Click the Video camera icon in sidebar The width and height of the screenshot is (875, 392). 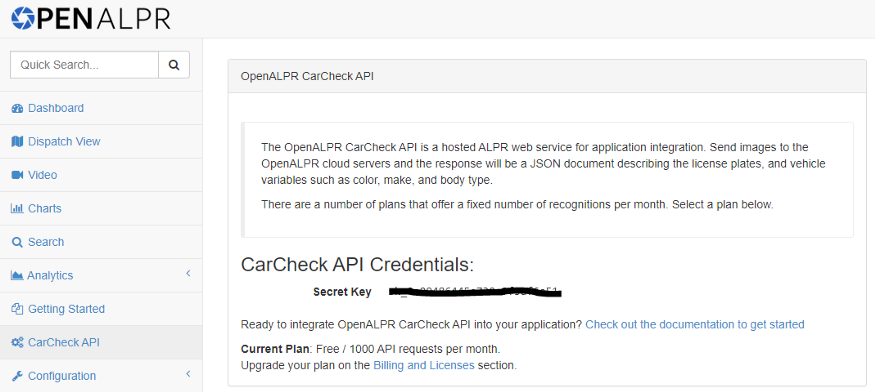tap(17, 175)
